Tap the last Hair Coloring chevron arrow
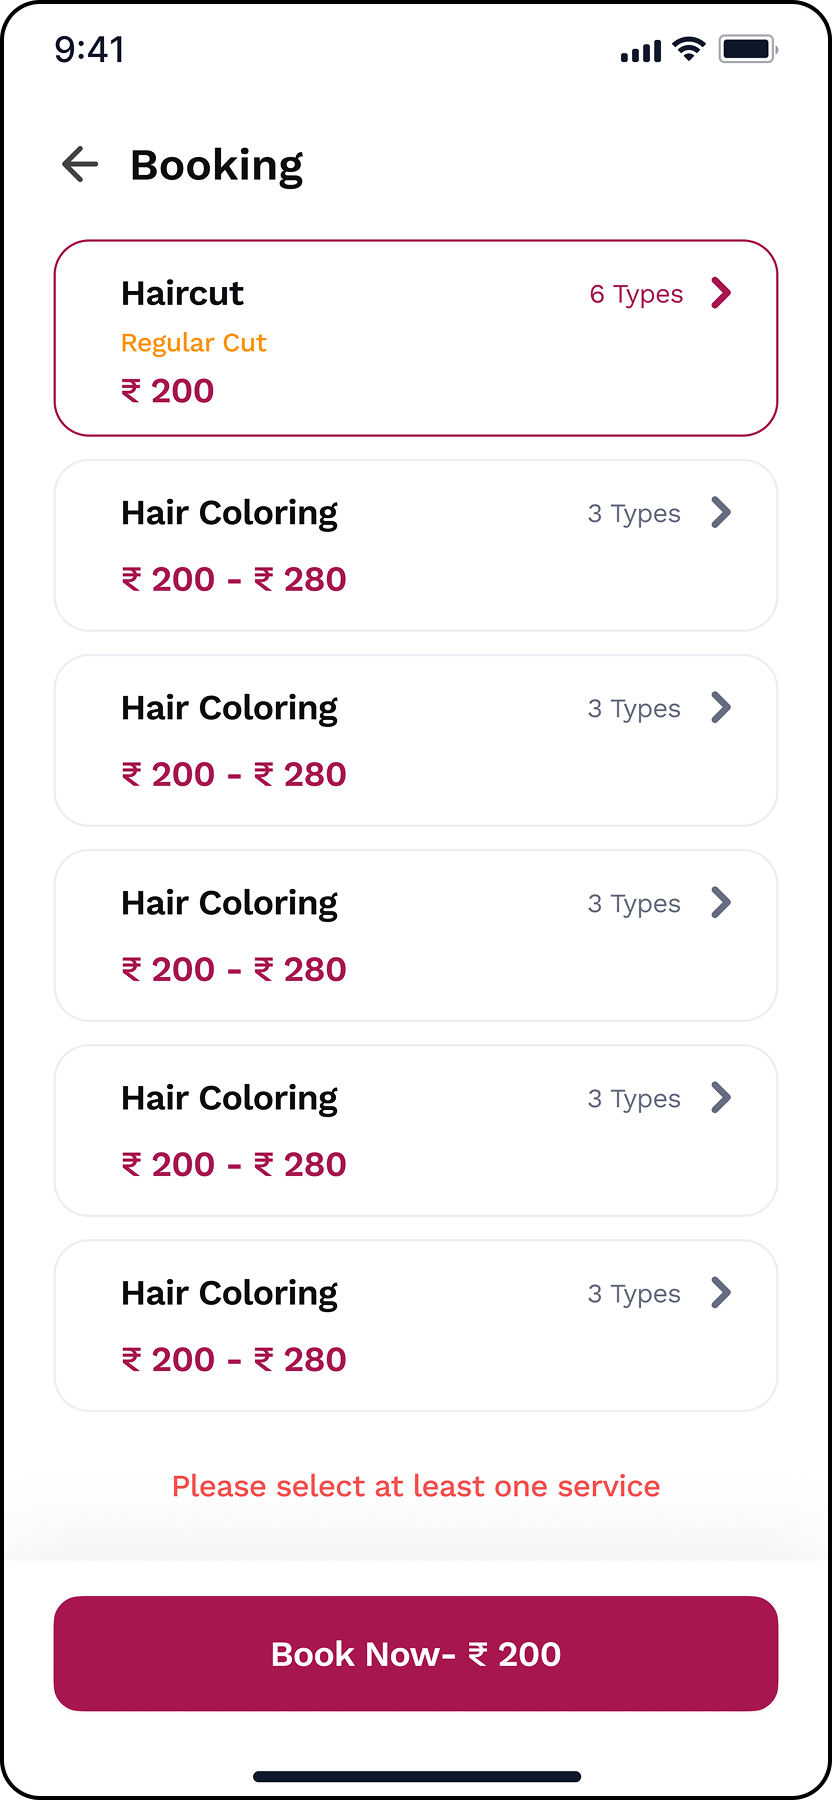This screenshot has width=832, height=1800. [x=721, y=1293]
